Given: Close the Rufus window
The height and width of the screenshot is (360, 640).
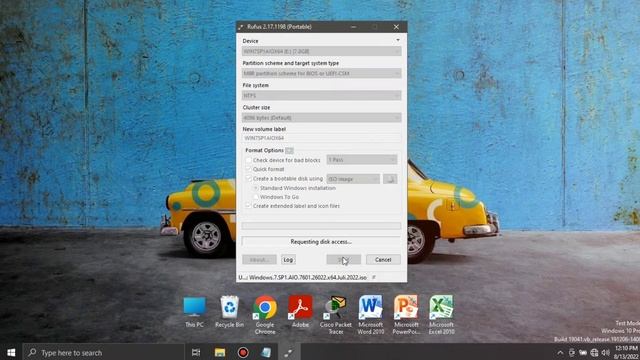Looking at the screenshot, I should point(396,27).
